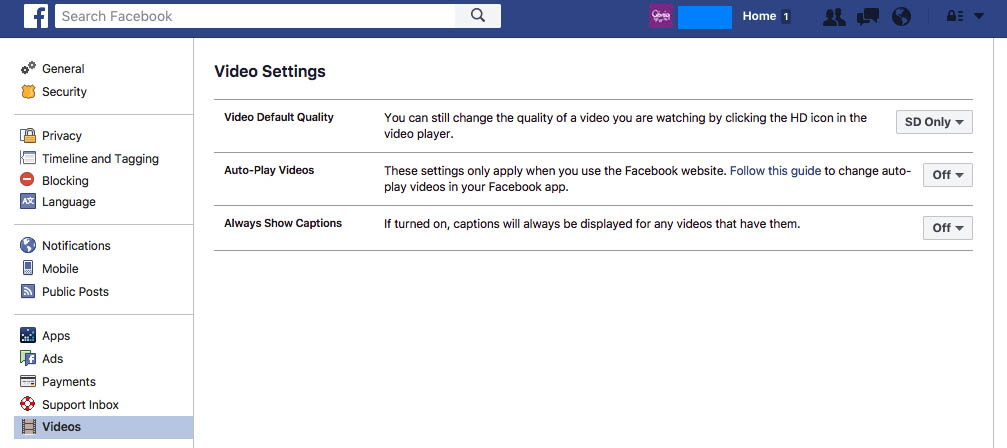This screenshot has width=1007, height=448.
Task: Select Payments label in sidebar
Action: click(x=69, y=382)
